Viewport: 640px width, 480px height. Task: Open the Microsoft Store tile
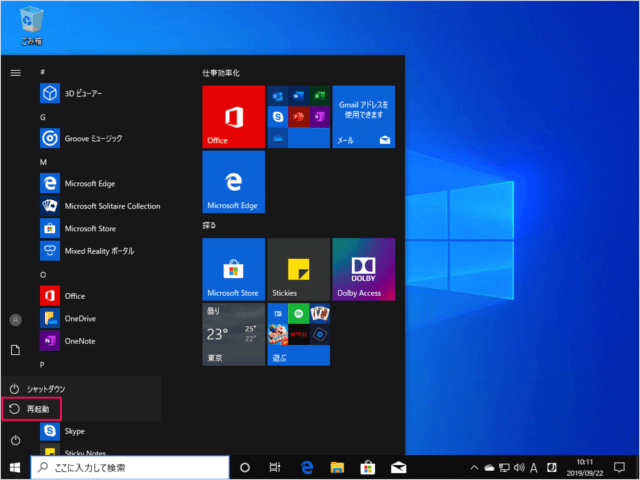[233, 268]
